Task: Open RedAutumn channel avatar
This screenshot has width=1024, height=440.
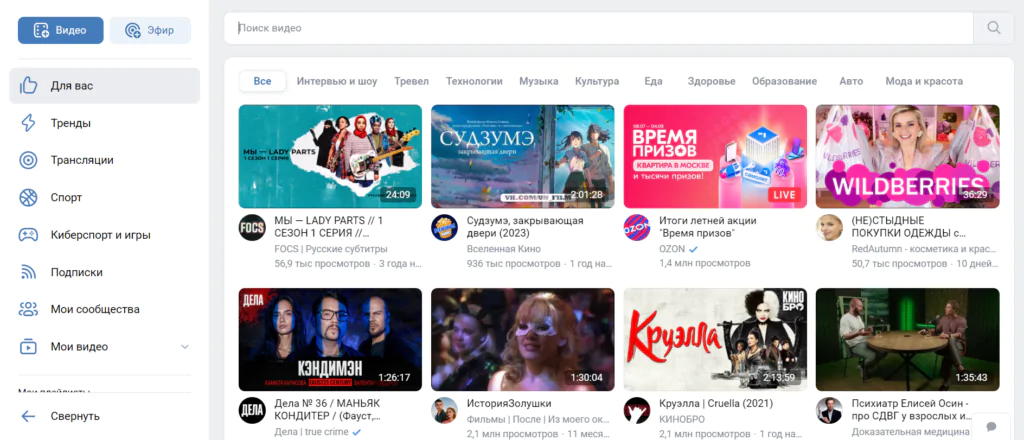Action: pos(829,227)
